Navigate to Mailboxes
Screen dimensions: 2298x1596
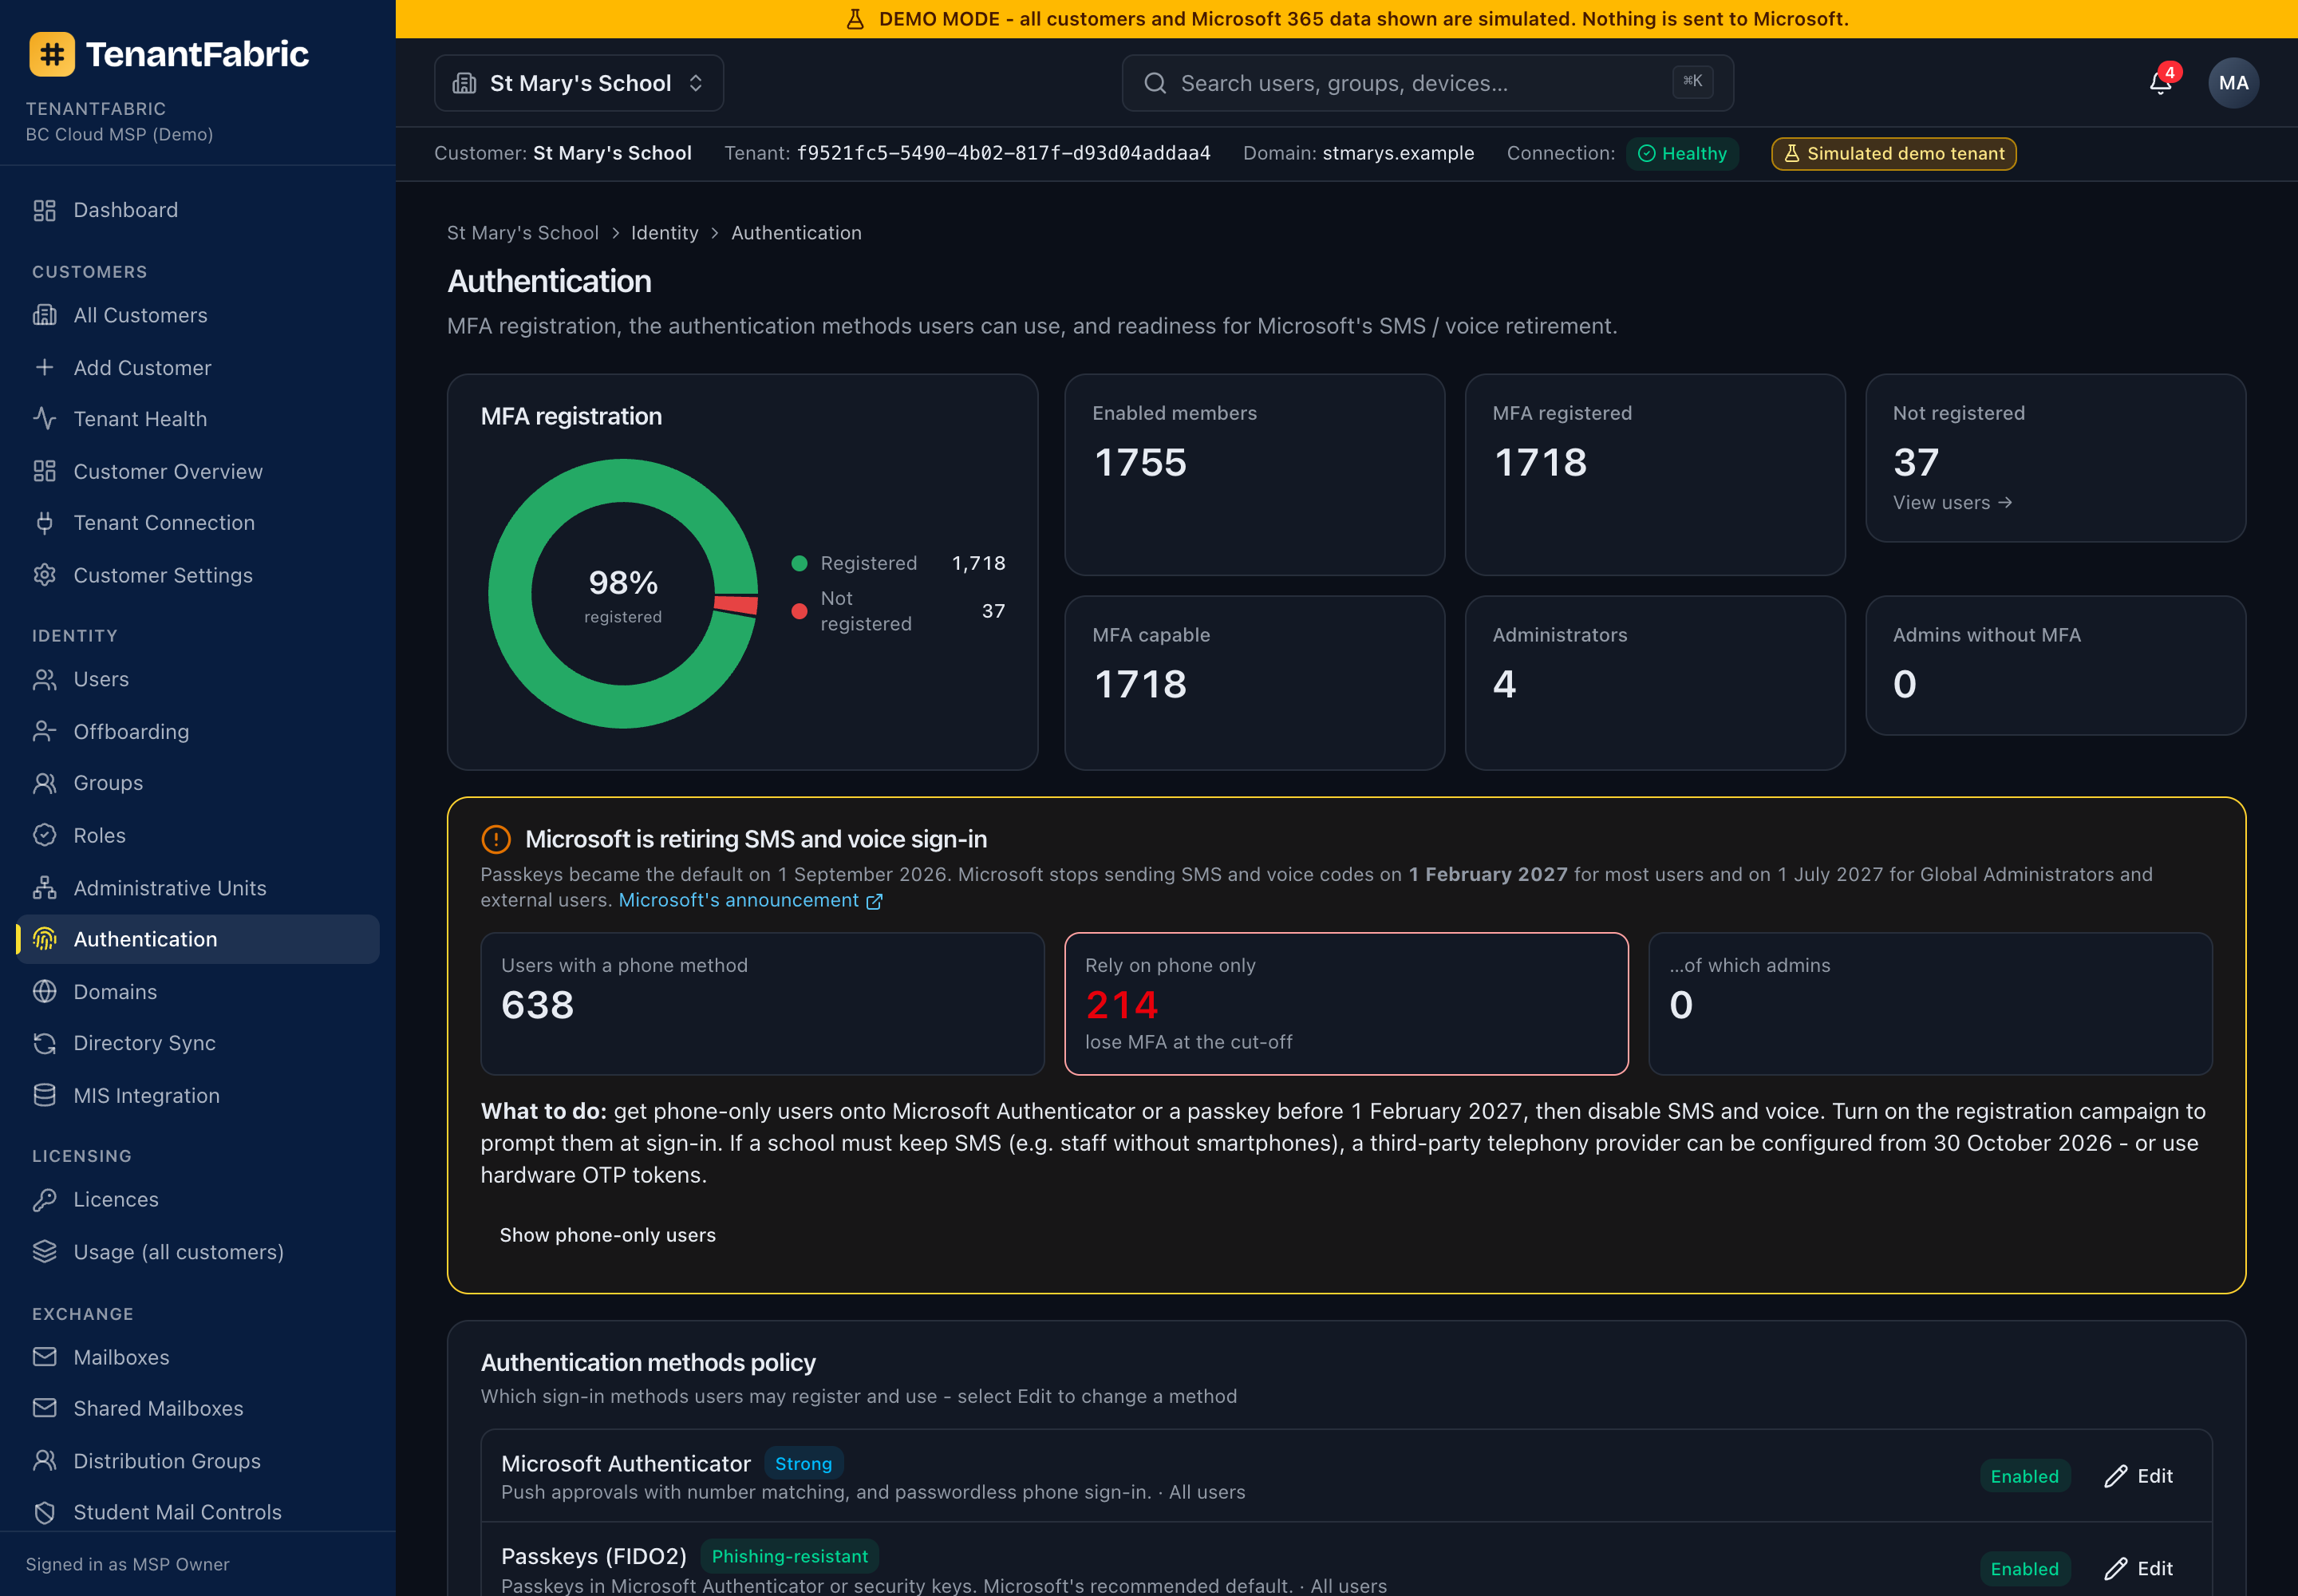point(198,1357)
